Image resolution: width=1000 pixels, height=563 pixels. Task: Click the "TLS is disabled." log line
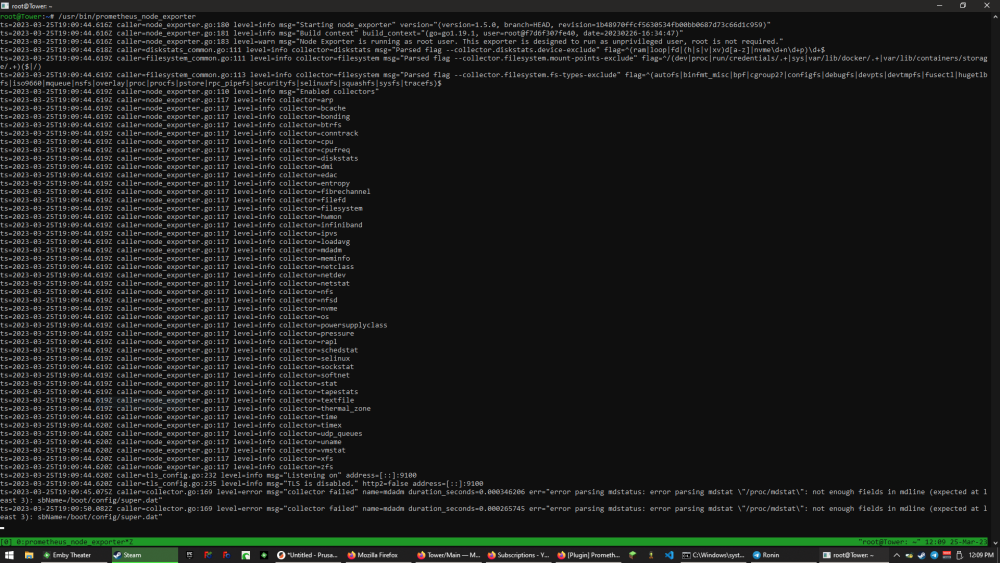[242, 483]
